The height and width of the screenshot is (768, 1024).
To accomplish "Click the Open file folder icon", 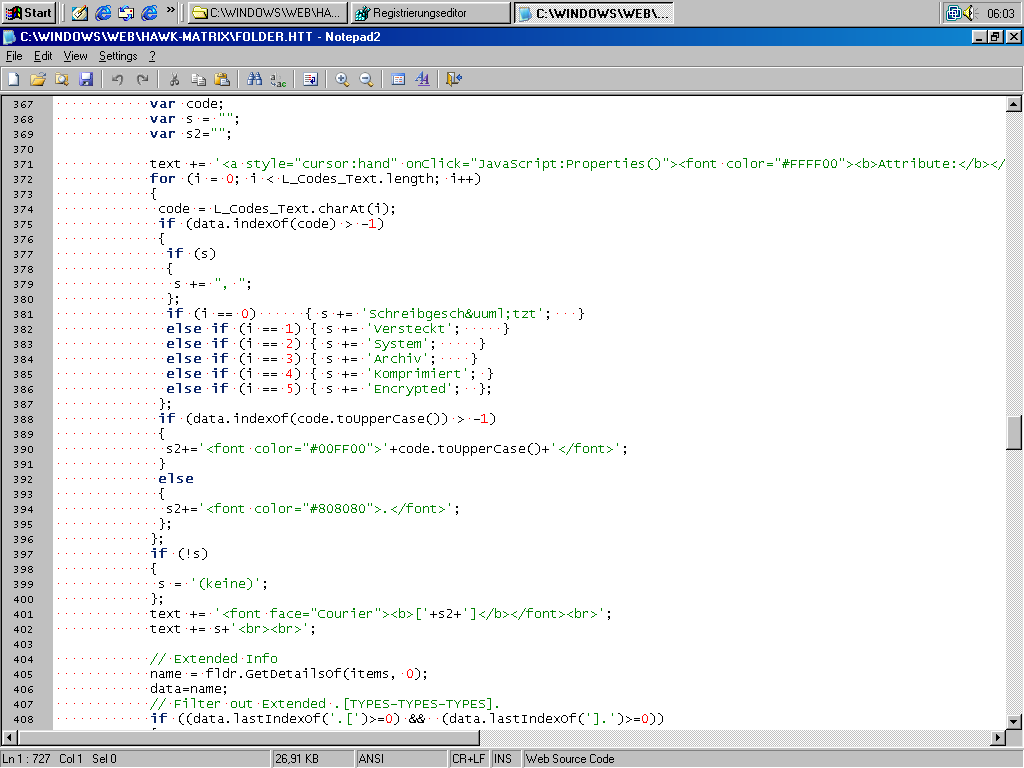I will pyautogui.click(x=38, y=80).
